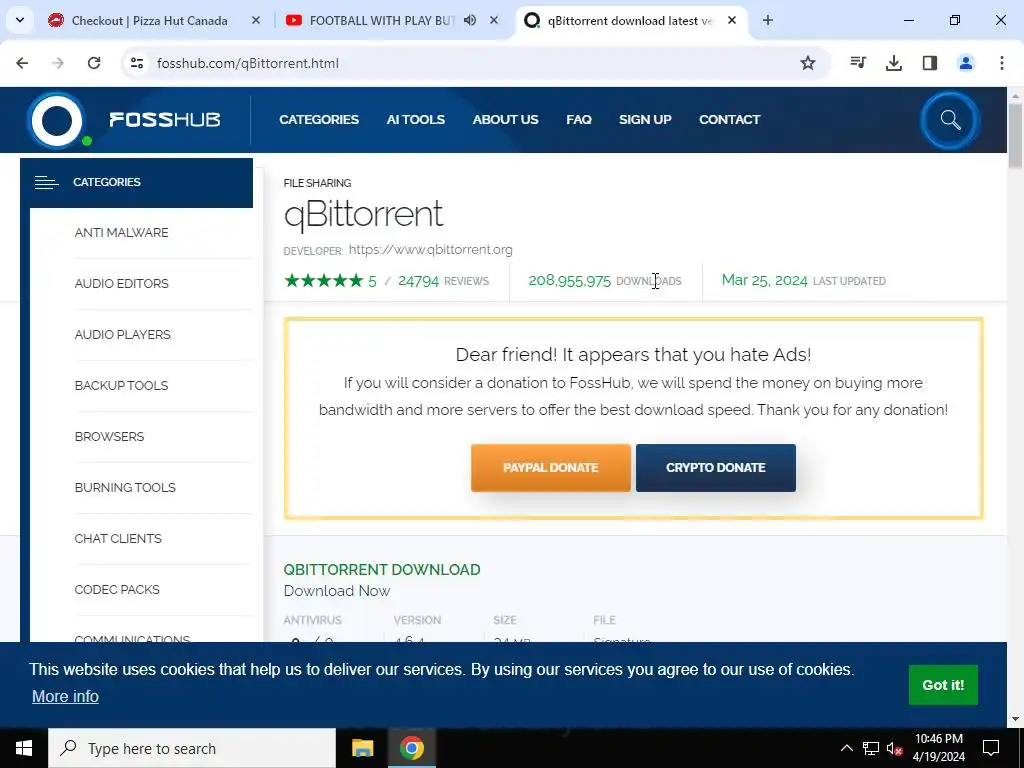This screenshot has width=1024, height=768.
Task: Open More info cookie link
Action: (x=65, y=696)
